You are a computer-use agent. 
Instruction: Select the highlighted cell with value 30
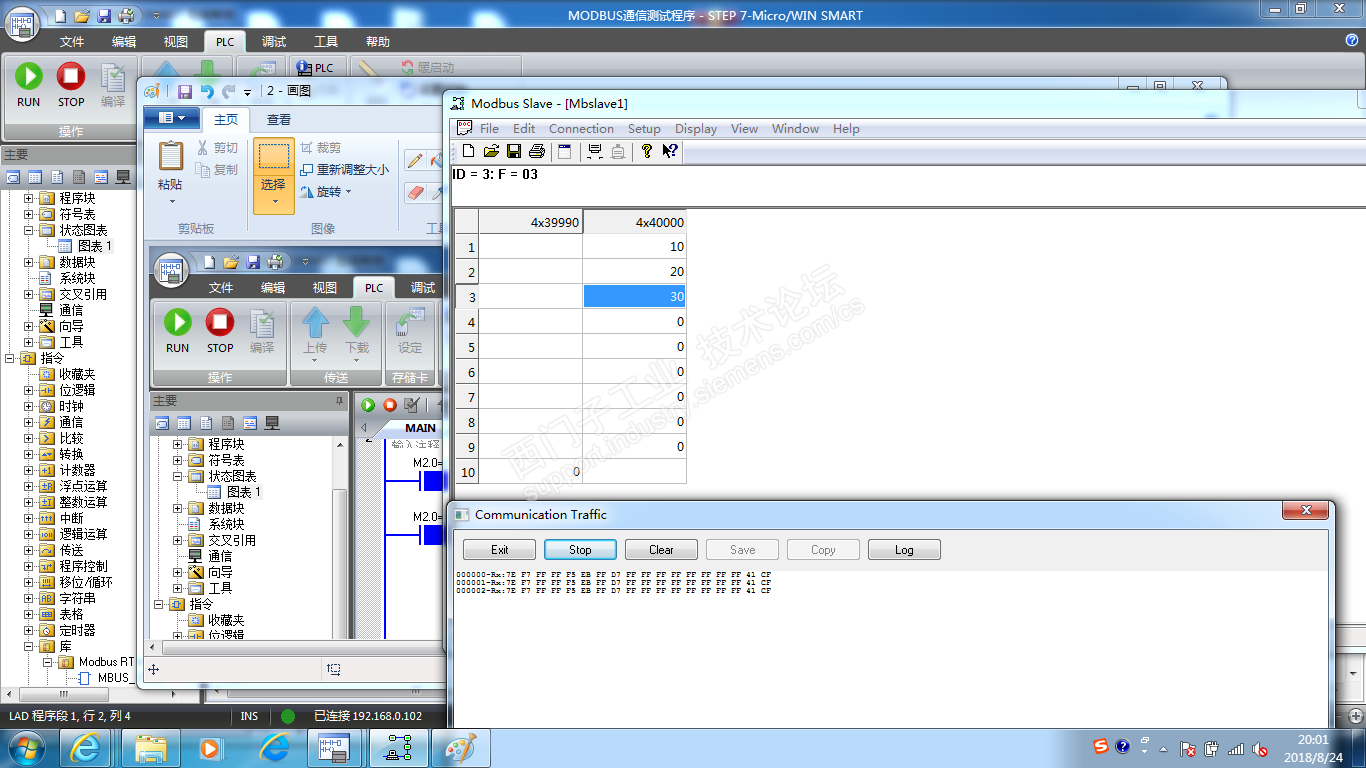point(635,297)
